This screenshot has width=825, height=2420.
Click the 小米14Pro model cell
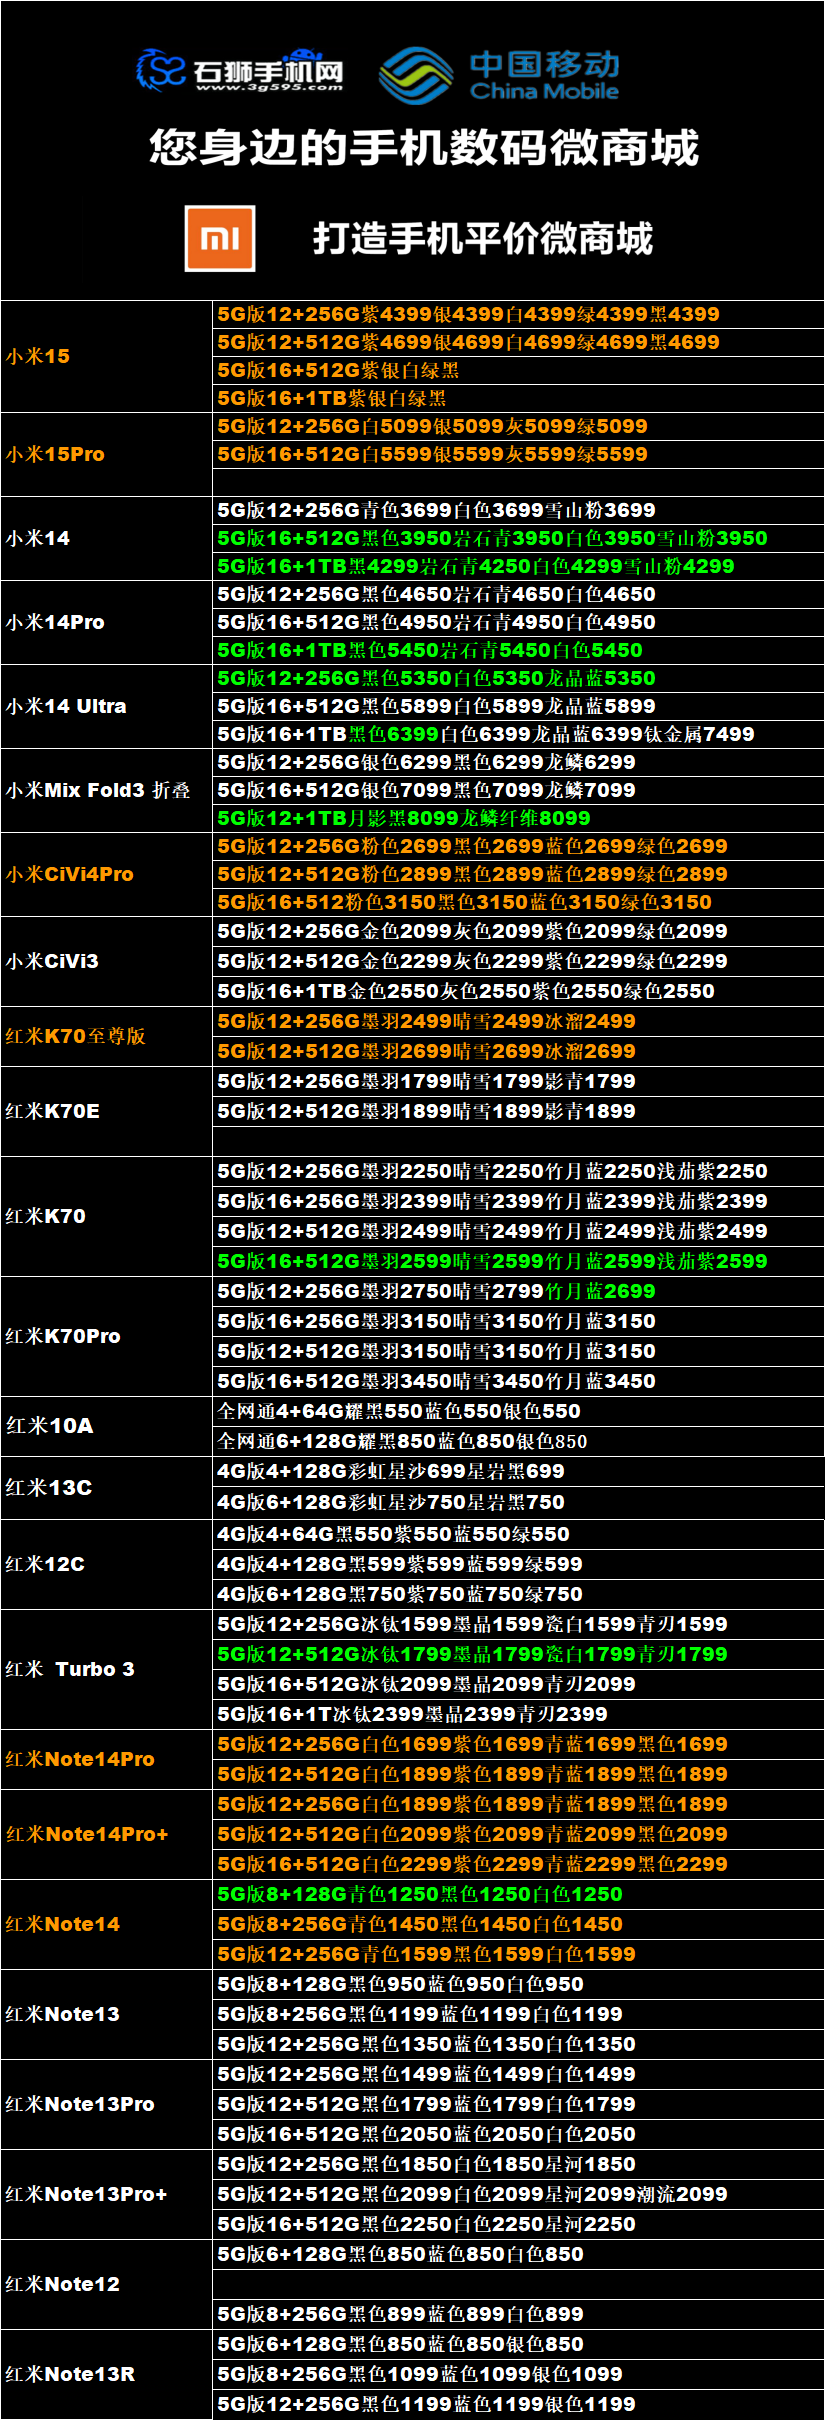(x=106, y=622)
